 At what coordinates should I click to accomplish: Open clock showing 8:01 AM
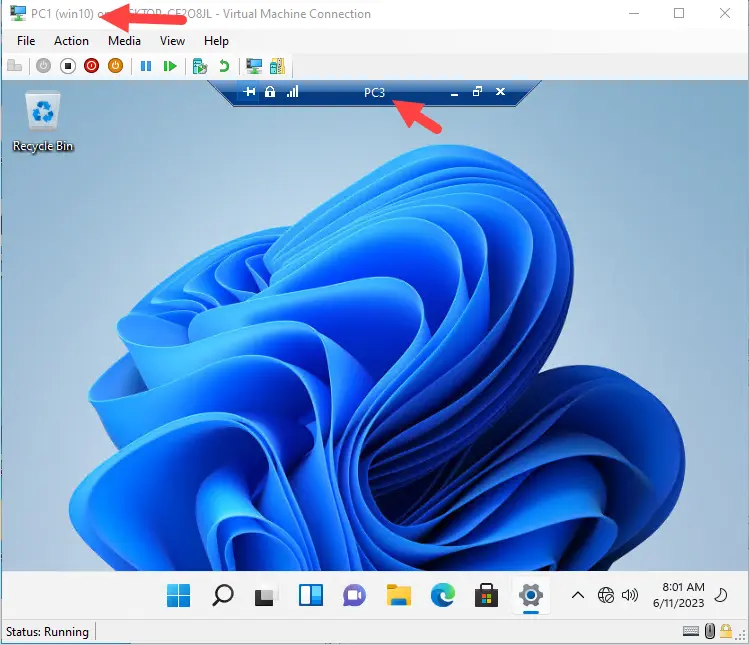click(679, 595)
